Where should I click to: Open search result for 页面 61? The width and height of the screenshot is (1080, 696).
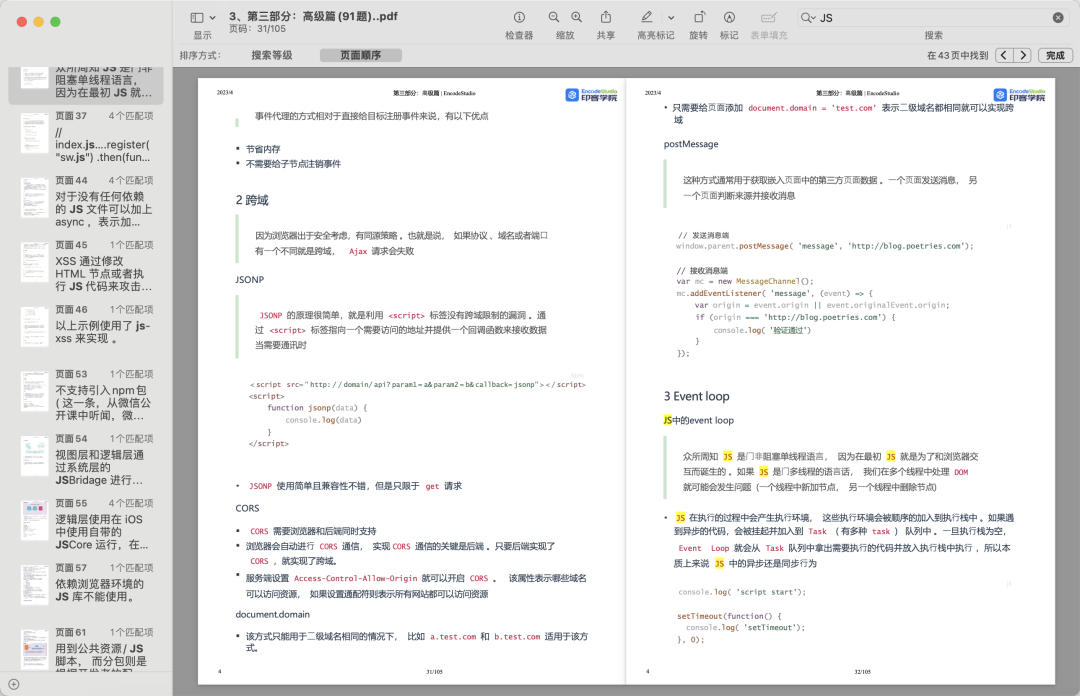pyautogui.click(x=86, y=648)
